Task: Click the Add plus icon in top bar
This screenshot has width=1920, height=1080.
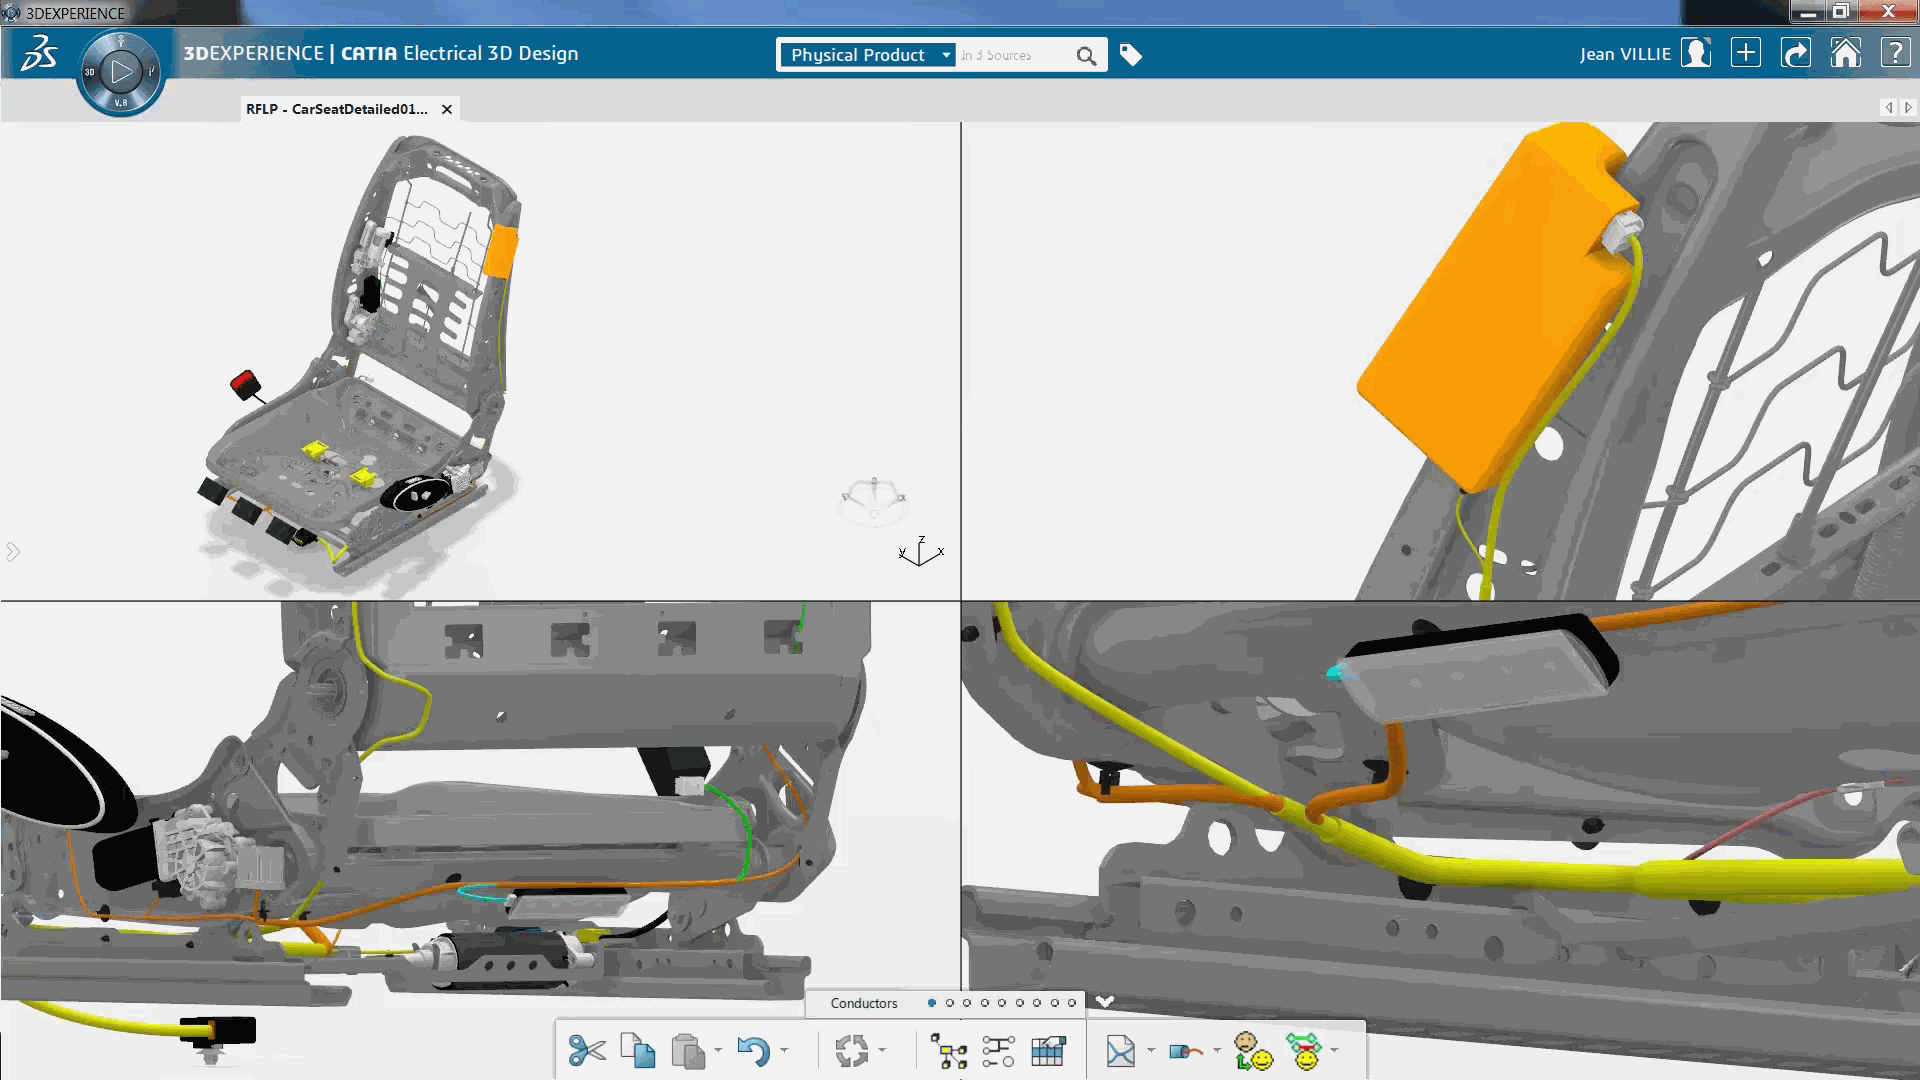Action: point(1746,53)
